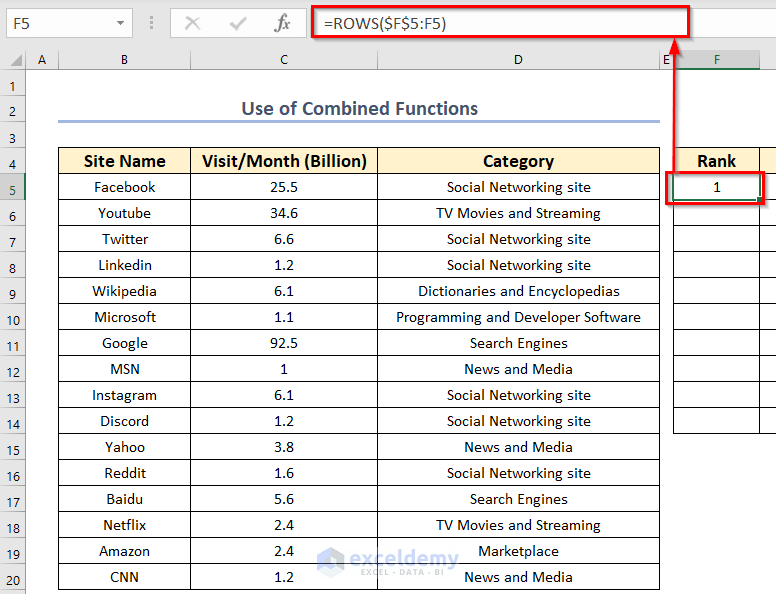Click the Select All corner triangle

15,60
